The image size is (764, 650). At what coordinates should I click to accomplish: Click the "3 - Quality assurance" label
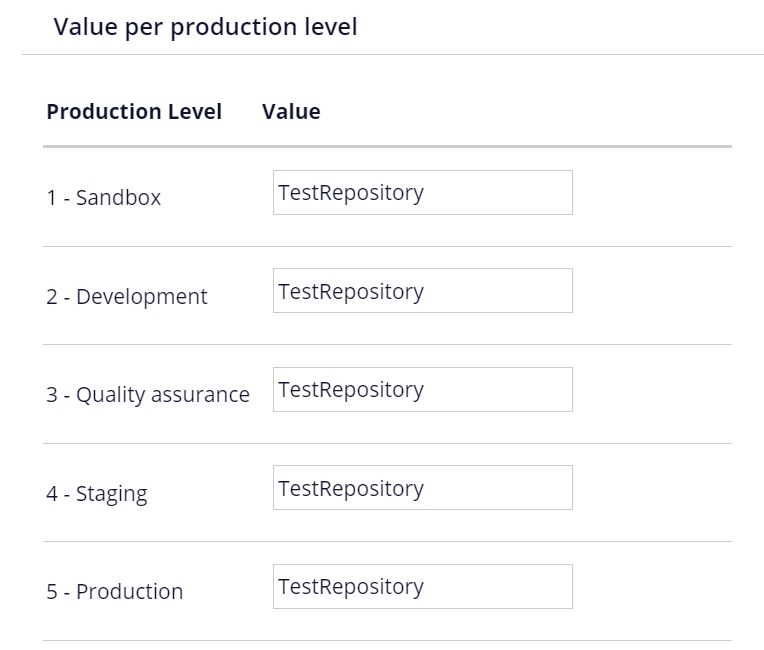147,395
